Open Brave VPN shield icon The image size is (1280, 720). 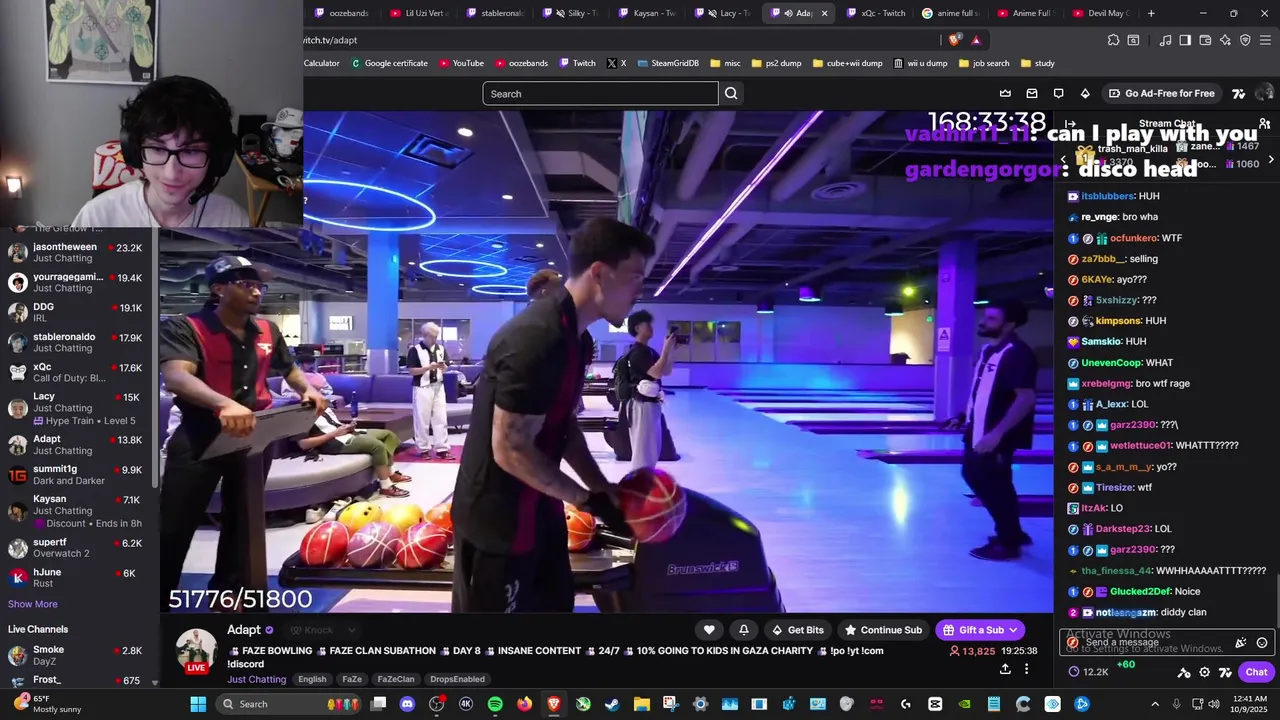[1245, 40]
